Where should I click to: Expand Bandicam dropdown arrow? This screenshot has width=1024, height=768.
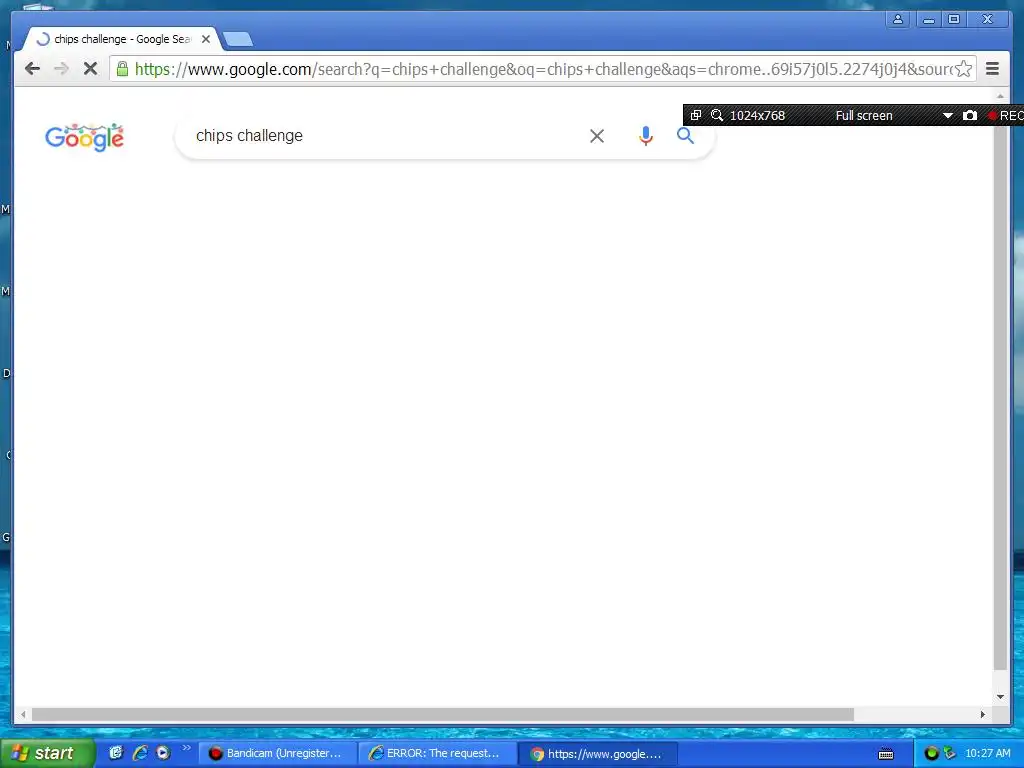click(948, 116)
